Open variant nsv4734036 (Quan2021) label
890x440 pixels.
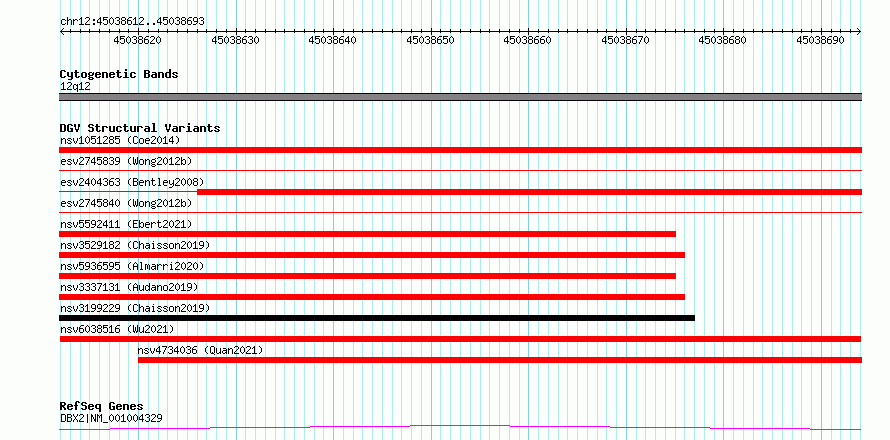click(x=200, y=350)
